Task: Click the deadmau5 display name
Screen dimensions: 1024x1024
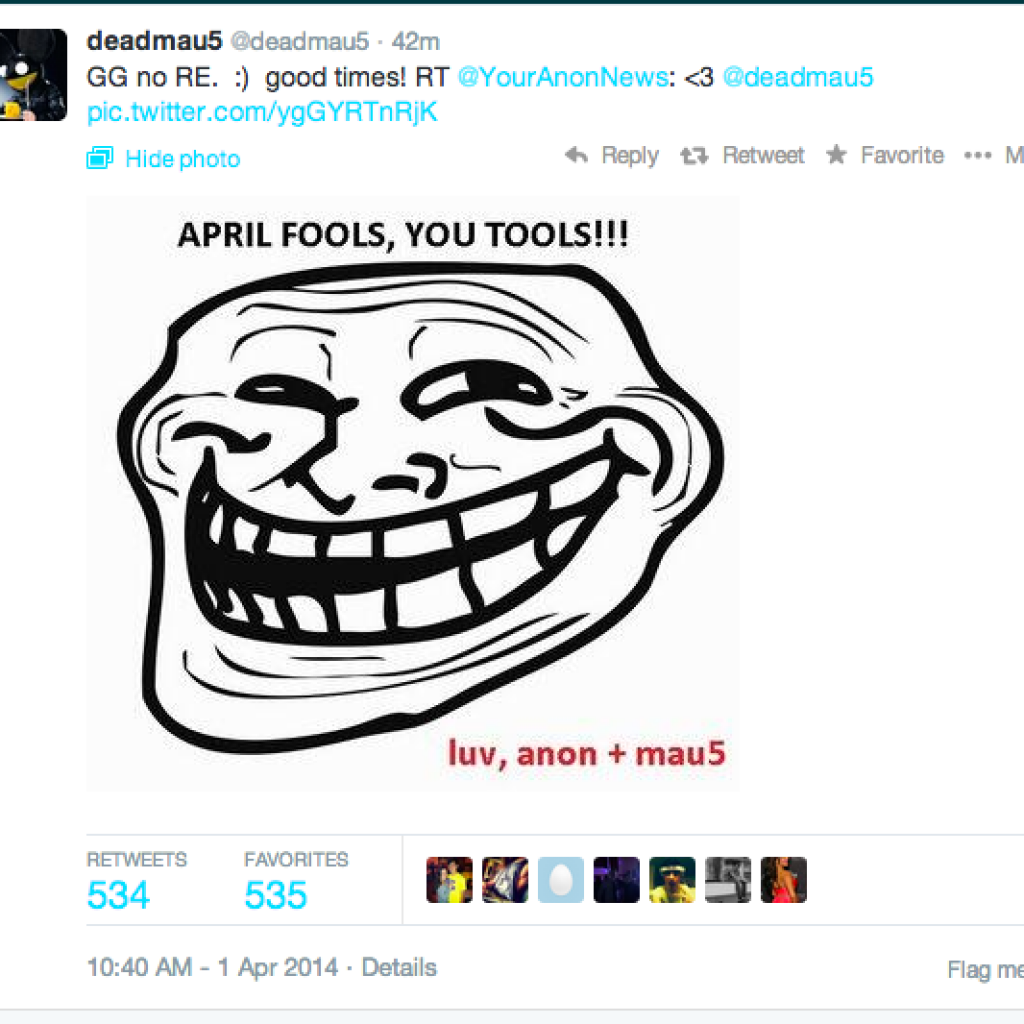Action: coord(154,41)
